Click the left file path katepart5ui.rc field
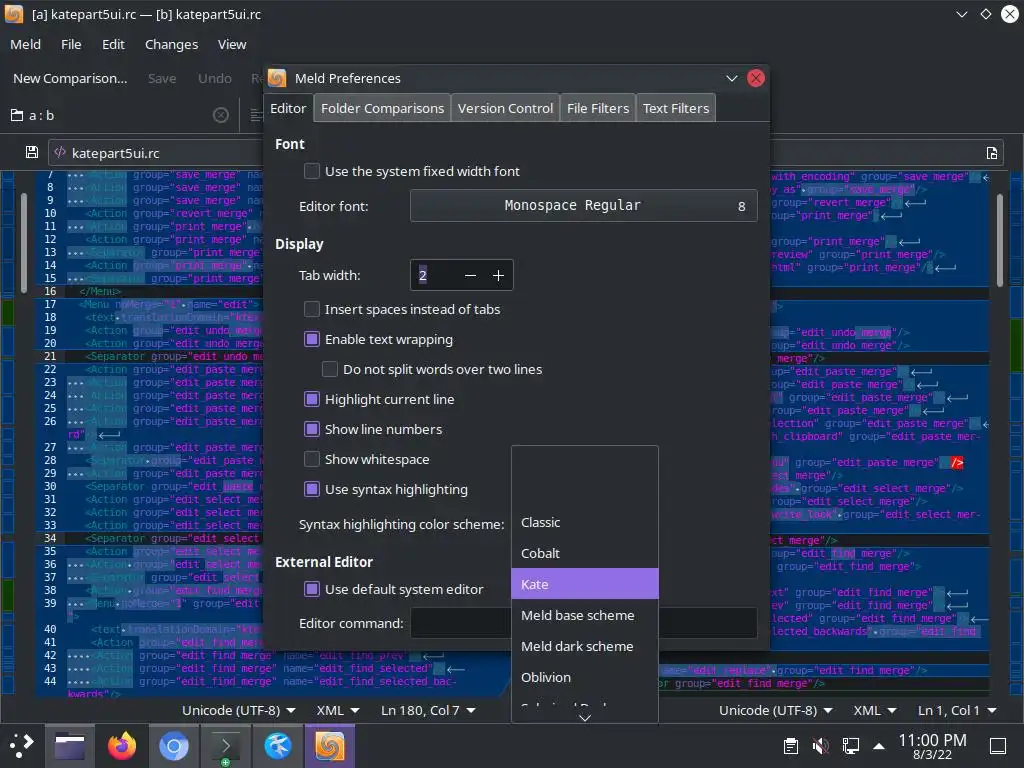The height and width of the screenshot is (768, 1024). pyautogui.click(x=157, y=153)
